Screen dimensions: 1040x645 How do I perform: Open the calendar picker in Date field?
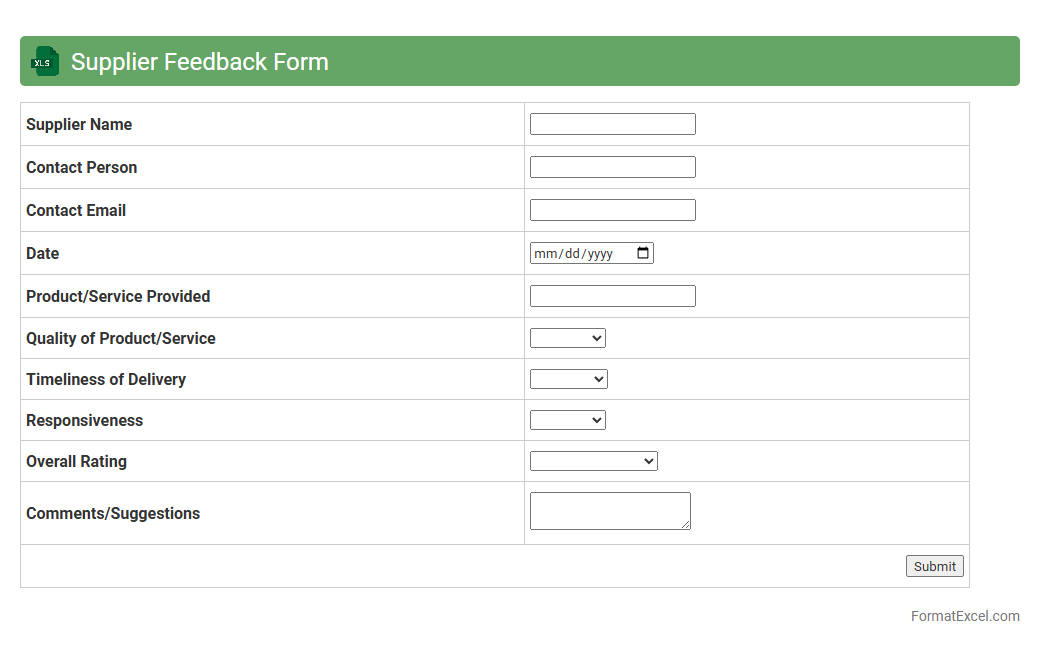click(x=643, y=253)
